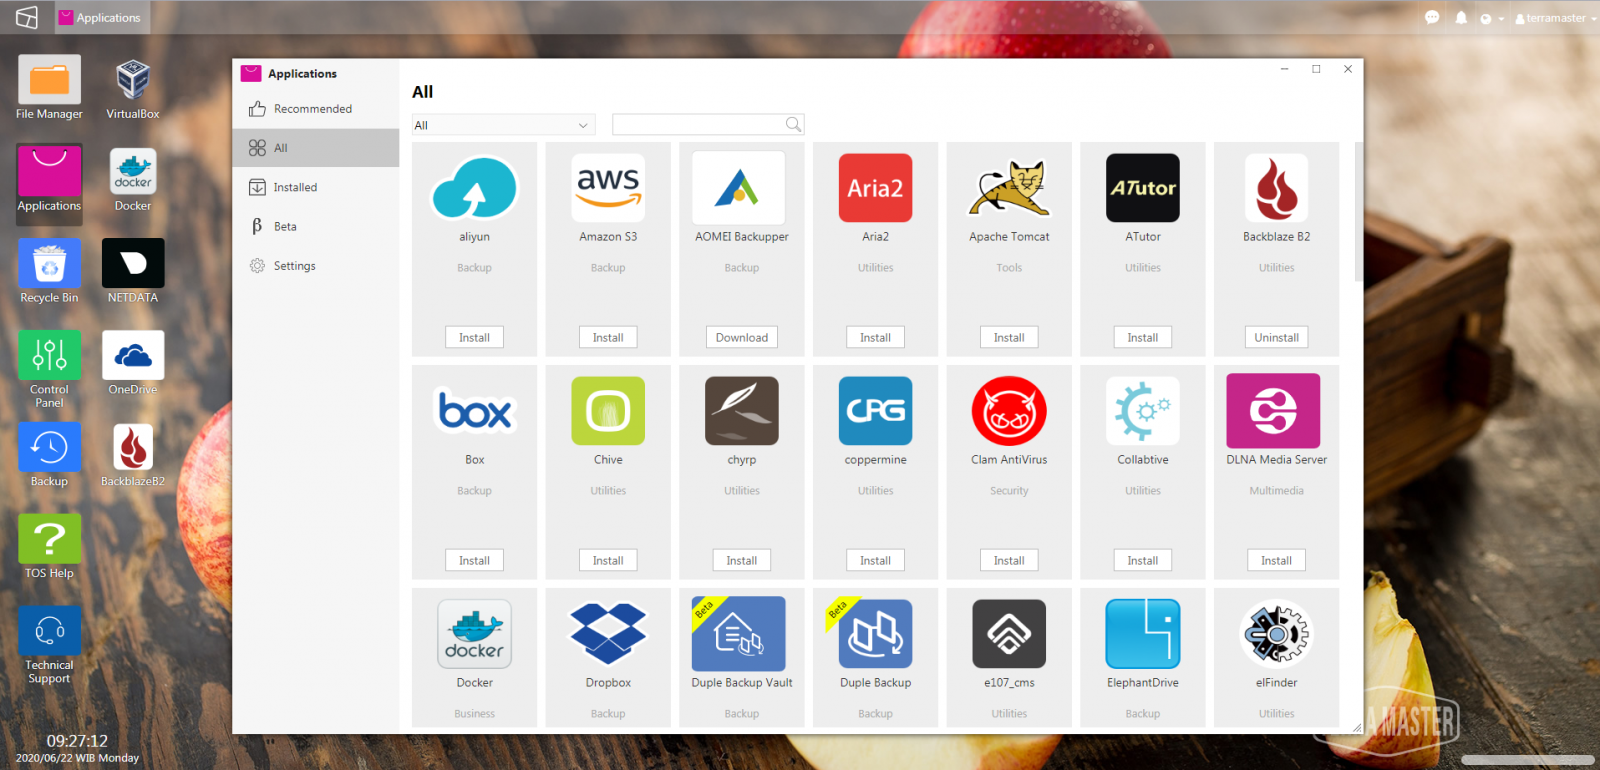Click the app list vertical scrollbar

coord(1357,212)
